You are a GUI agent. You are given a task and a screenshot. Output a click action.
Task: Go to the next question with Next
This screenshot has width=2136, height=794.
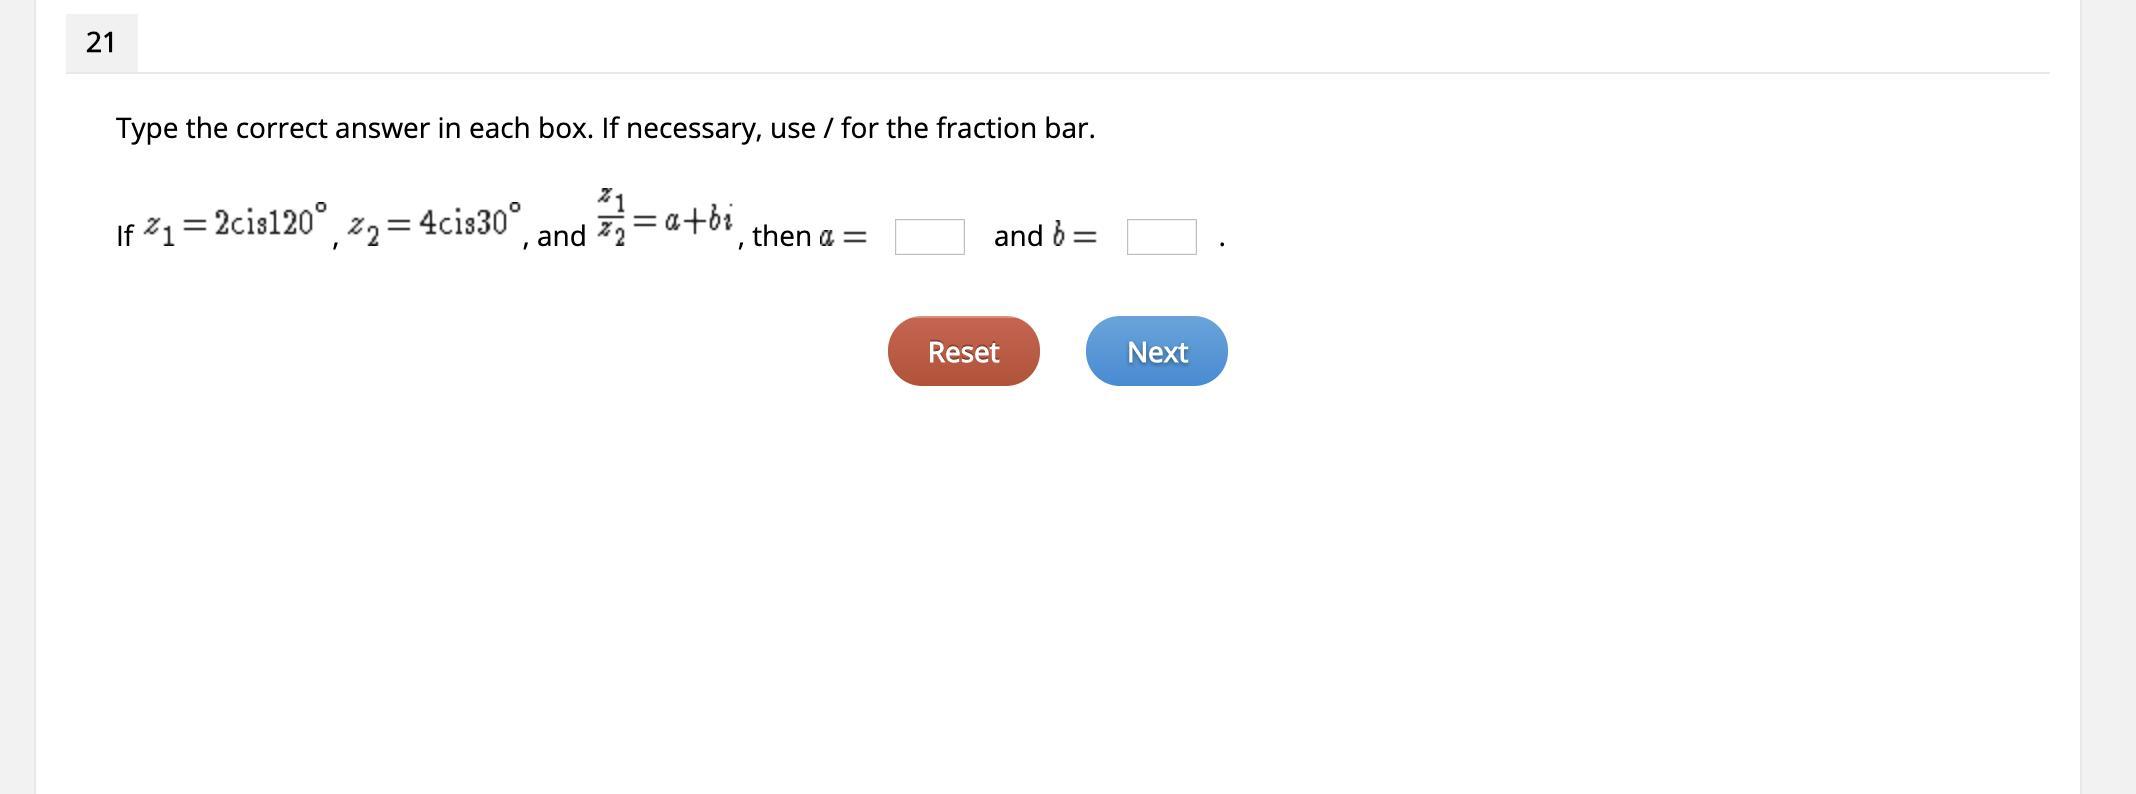[1156, 351]
